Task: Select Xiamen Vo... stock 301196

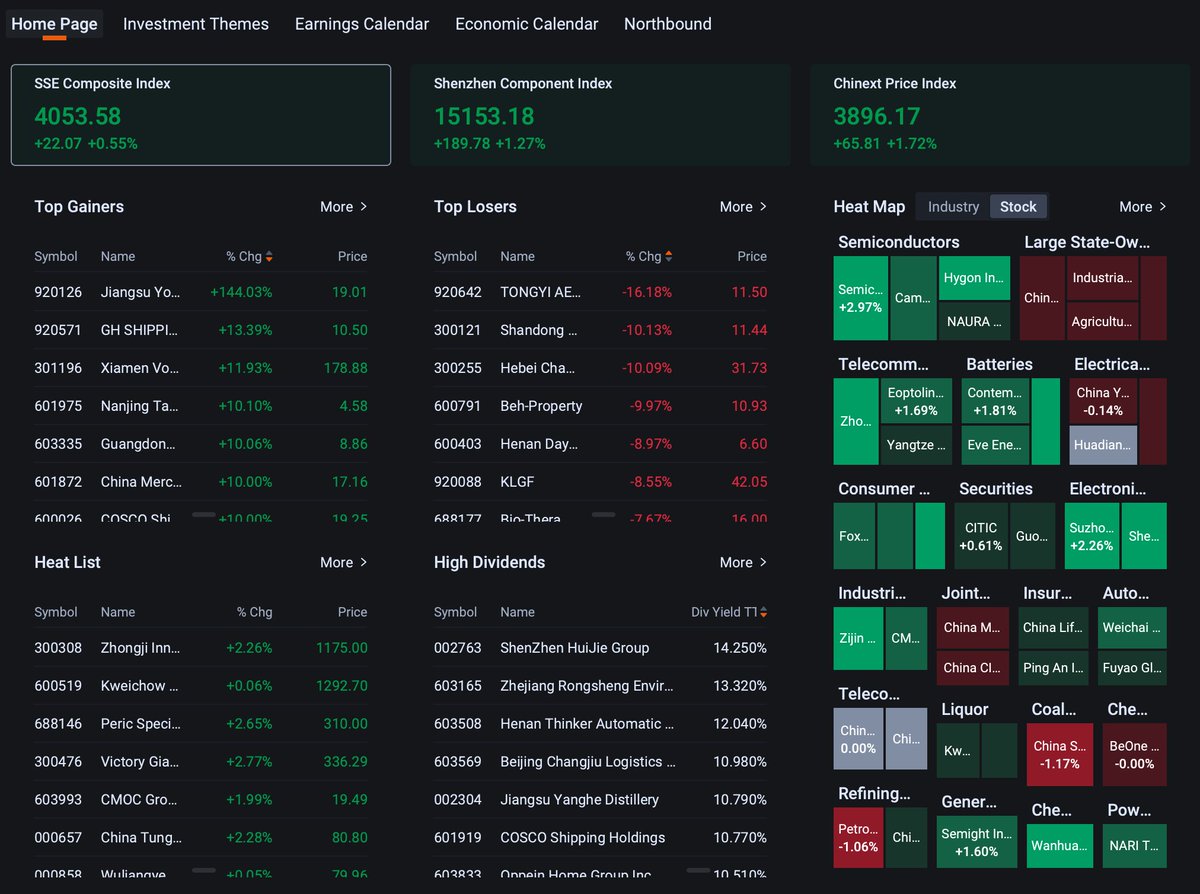Action: pyautogui.click(x=201, y=368)
